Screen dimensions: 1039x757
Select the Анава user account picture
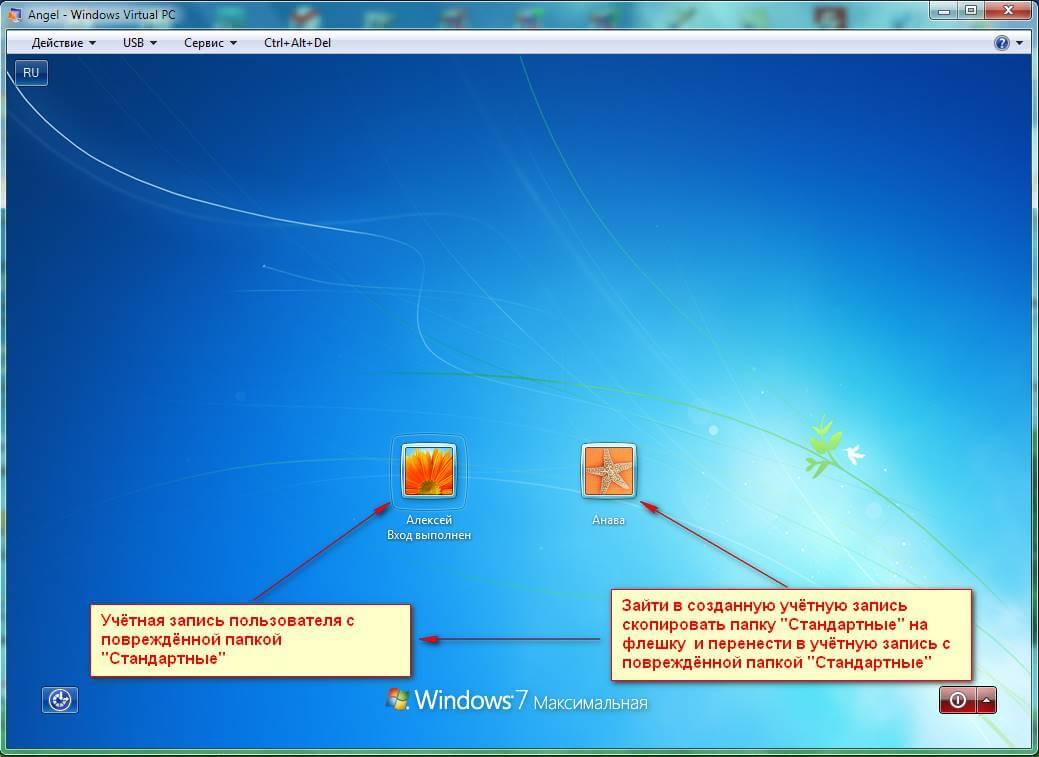pos(608,471)
